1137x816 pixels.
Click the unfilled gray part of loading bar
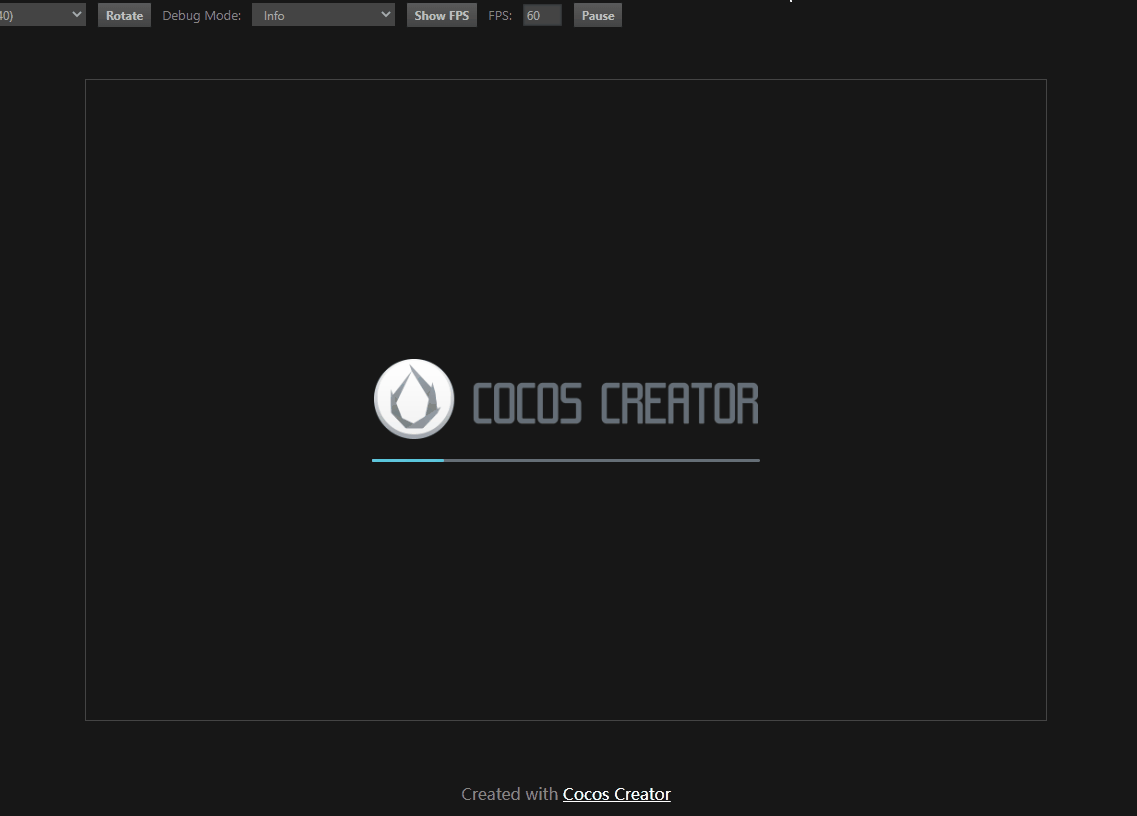(600, 460)
